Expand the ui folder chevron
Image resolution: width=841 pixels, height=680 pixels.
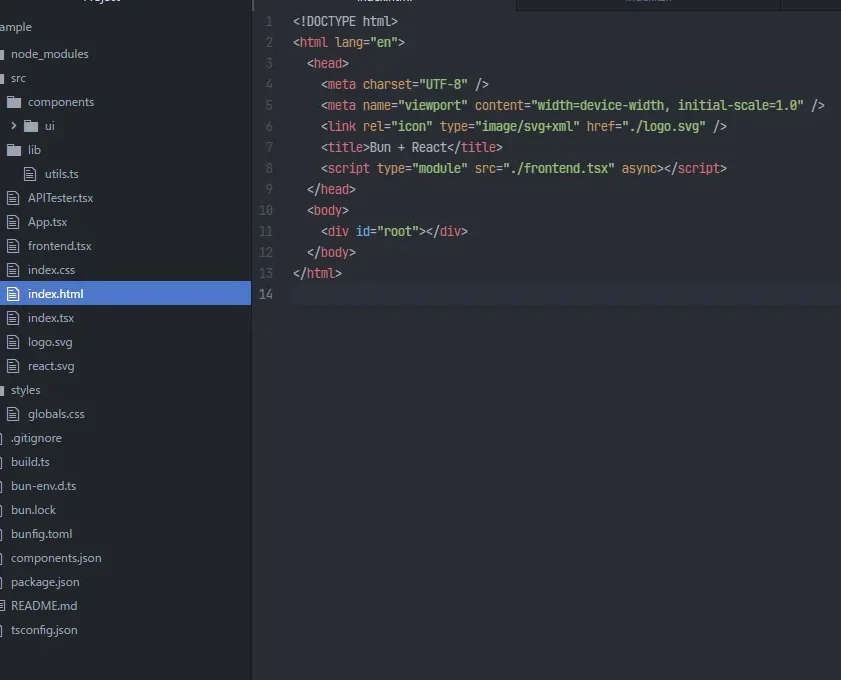[14, 126]
